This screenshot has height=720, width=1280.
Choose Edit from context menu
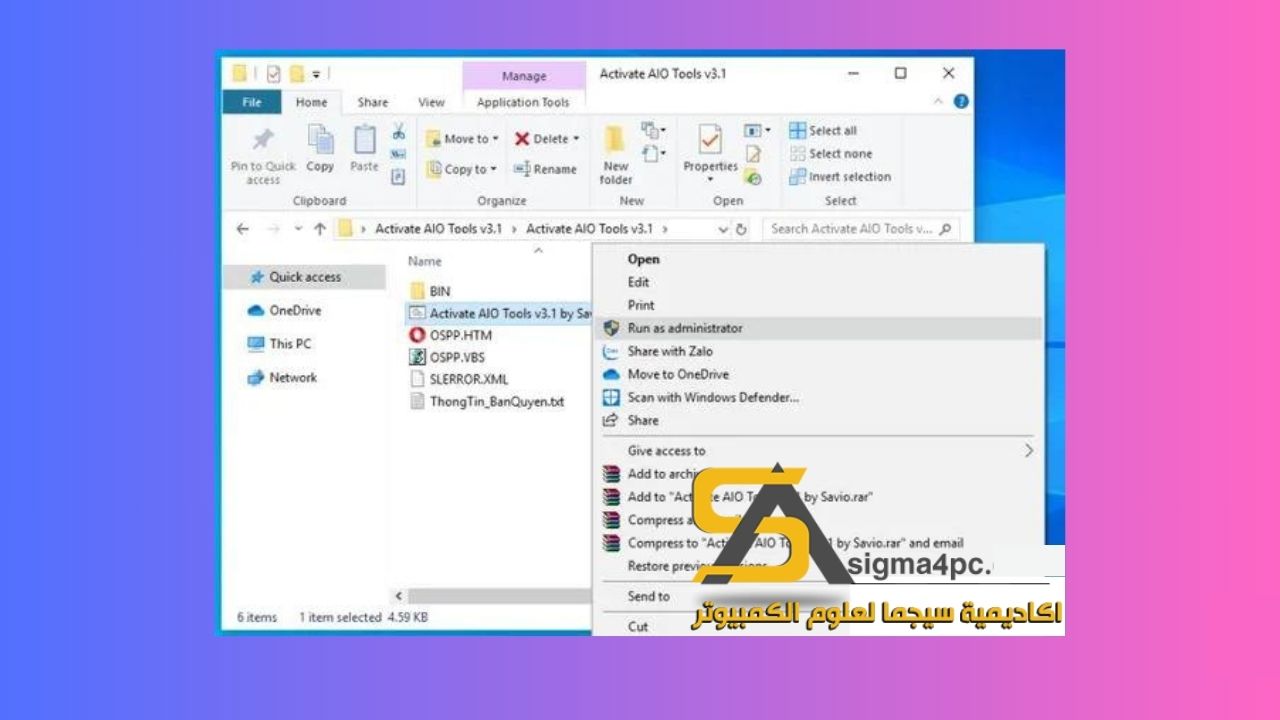coord(818,282)
